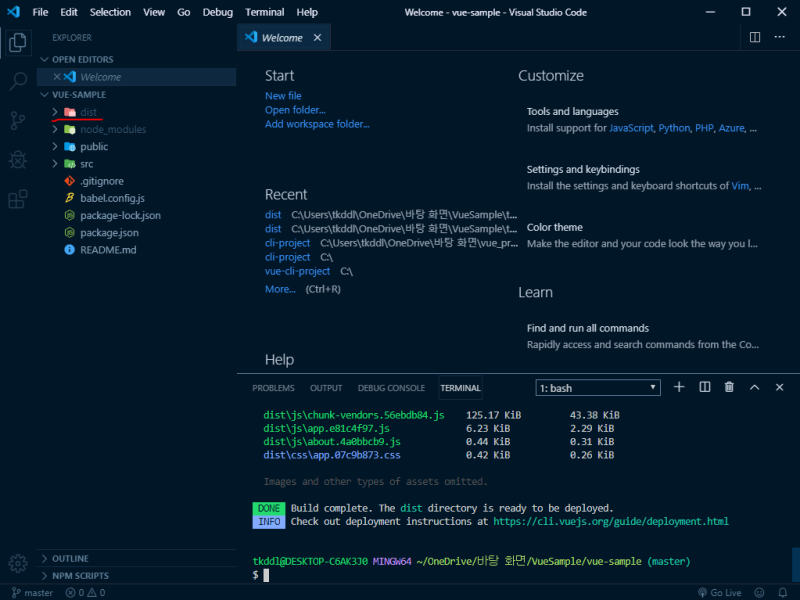Open the Debug view in activity bar

[18, 160]
